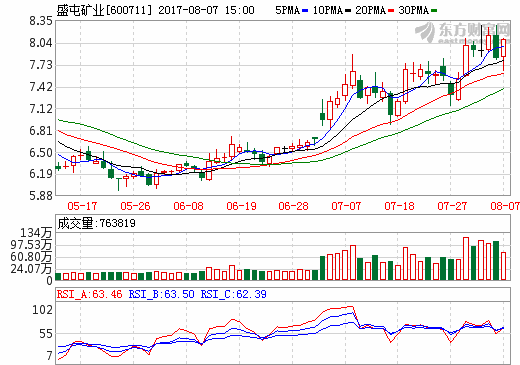Click the 6.50 price axis label

click(x=41, y=153)
